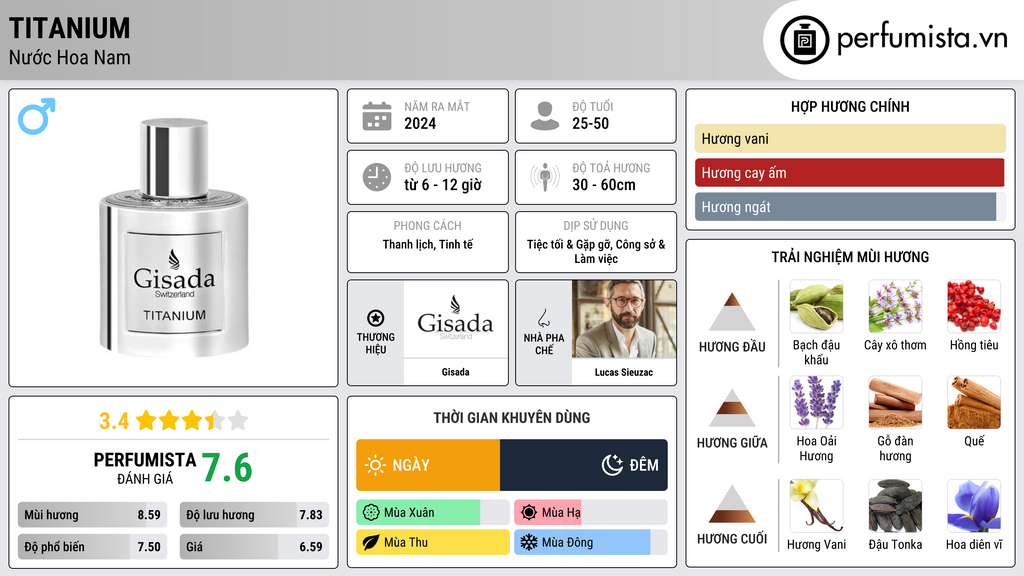Screen dimensions: 1024x576
Task: Open the Đậu Tonka note image
Action: coord(895,506)
